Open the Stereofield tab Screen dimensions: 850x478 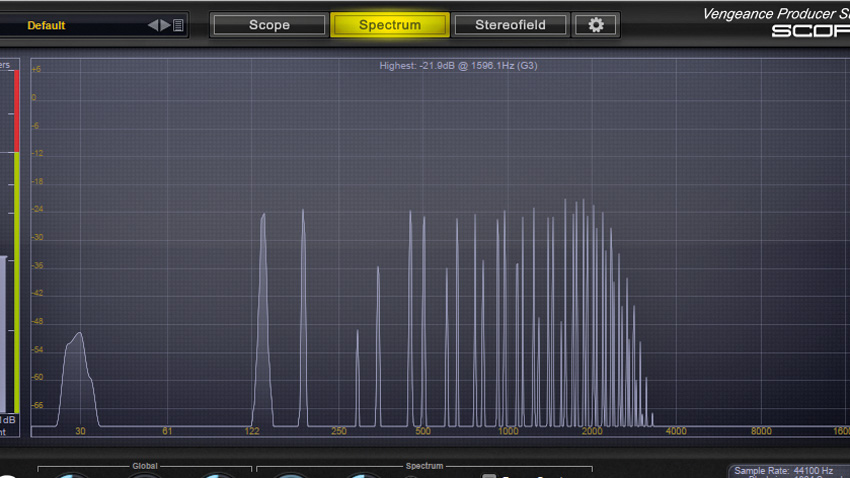tap(510, 25)
